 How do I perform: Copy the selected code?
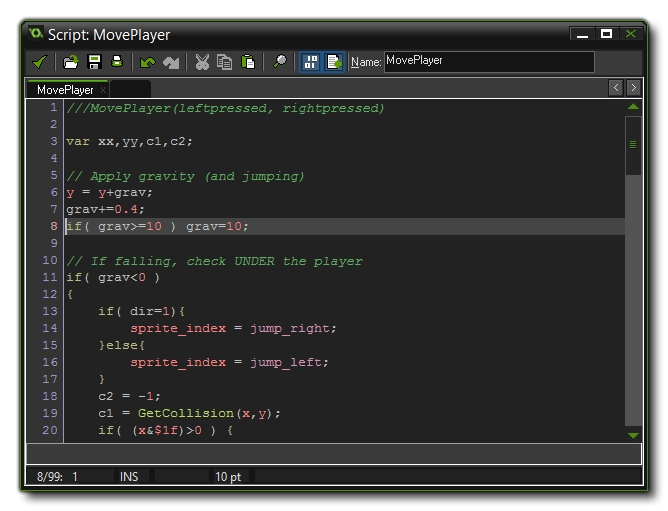[225, 62]
